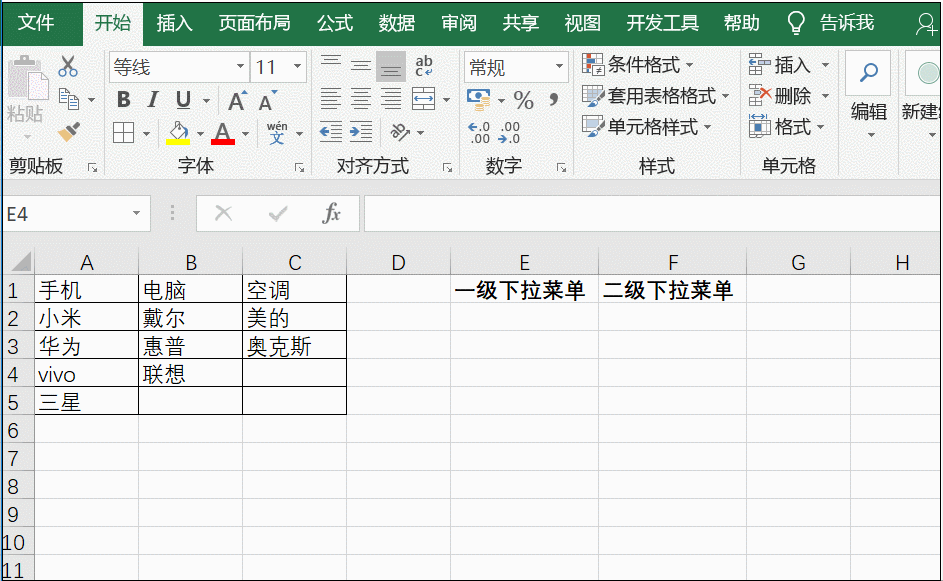Click the fx insert function button
Viewport: 943px width, 581px height.
coord(331,213)
